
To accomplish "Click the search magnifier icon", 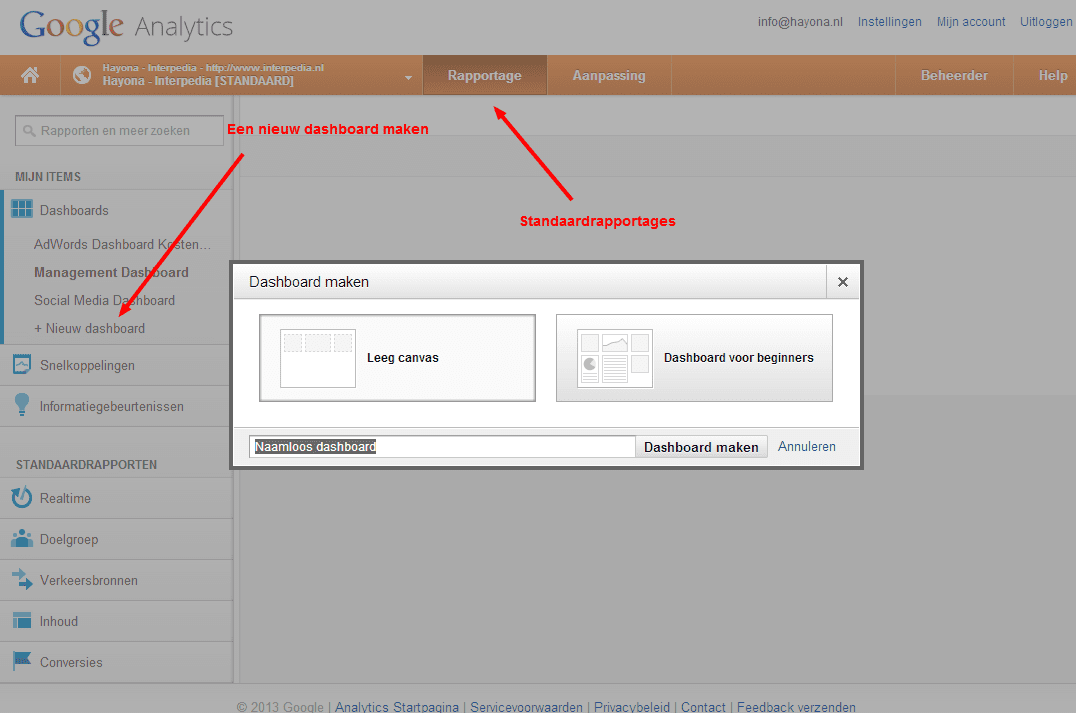I will click(x=29, y=130).
